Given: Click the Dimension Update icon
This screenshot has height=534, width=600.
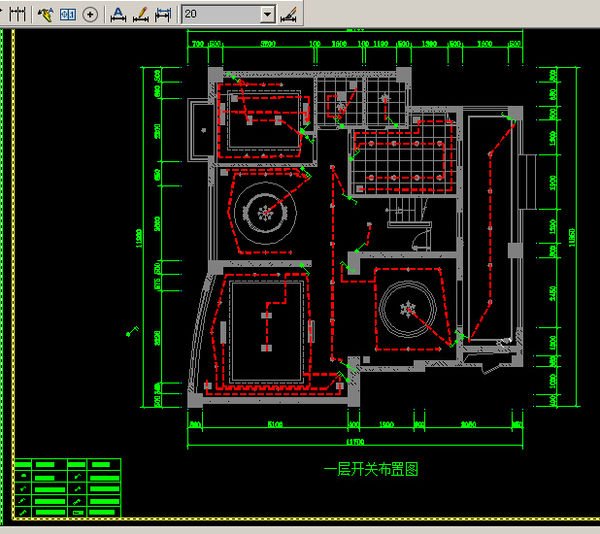Looking at the screenshot, I should pyautogui.click(x=162, y=14).
